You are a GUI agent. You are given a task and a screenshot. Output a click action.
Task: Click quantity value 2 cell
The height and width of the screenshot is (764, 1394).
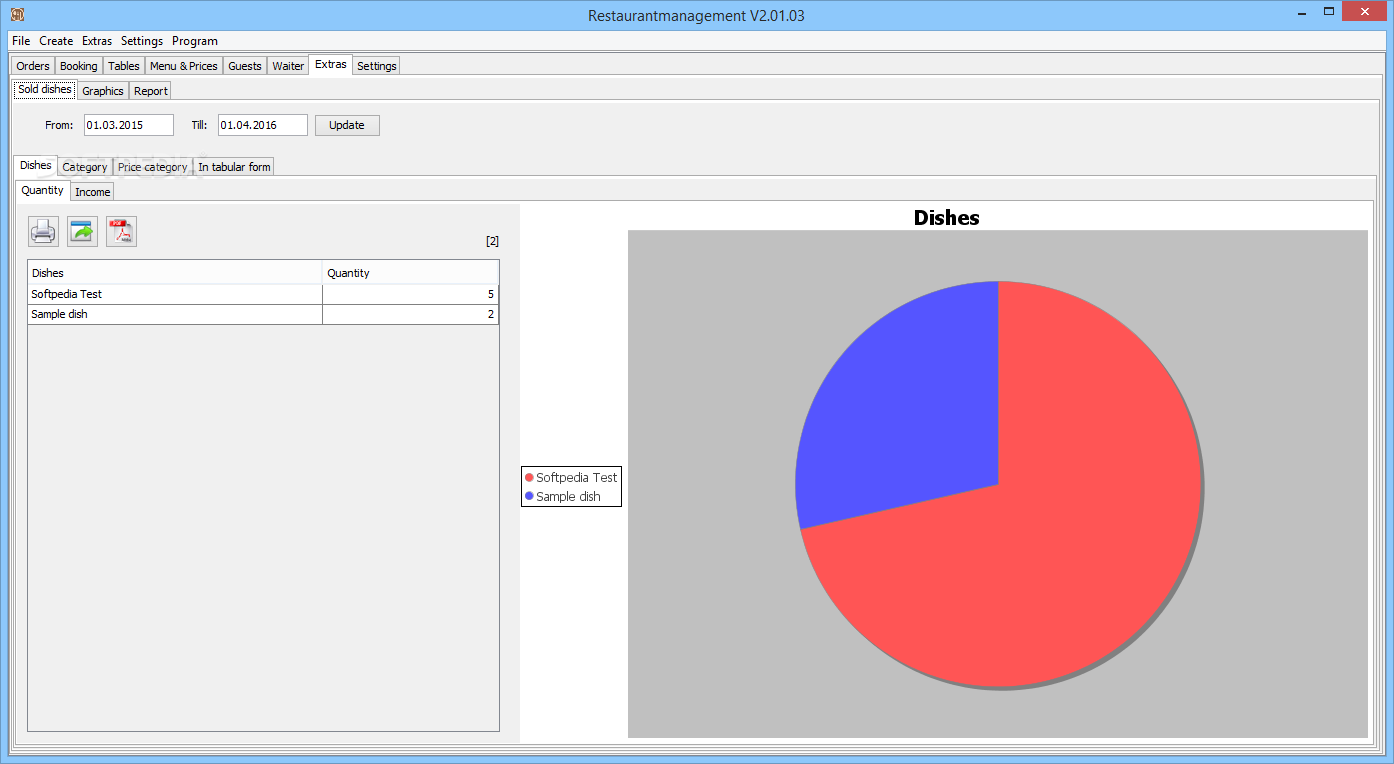[410, 314]
